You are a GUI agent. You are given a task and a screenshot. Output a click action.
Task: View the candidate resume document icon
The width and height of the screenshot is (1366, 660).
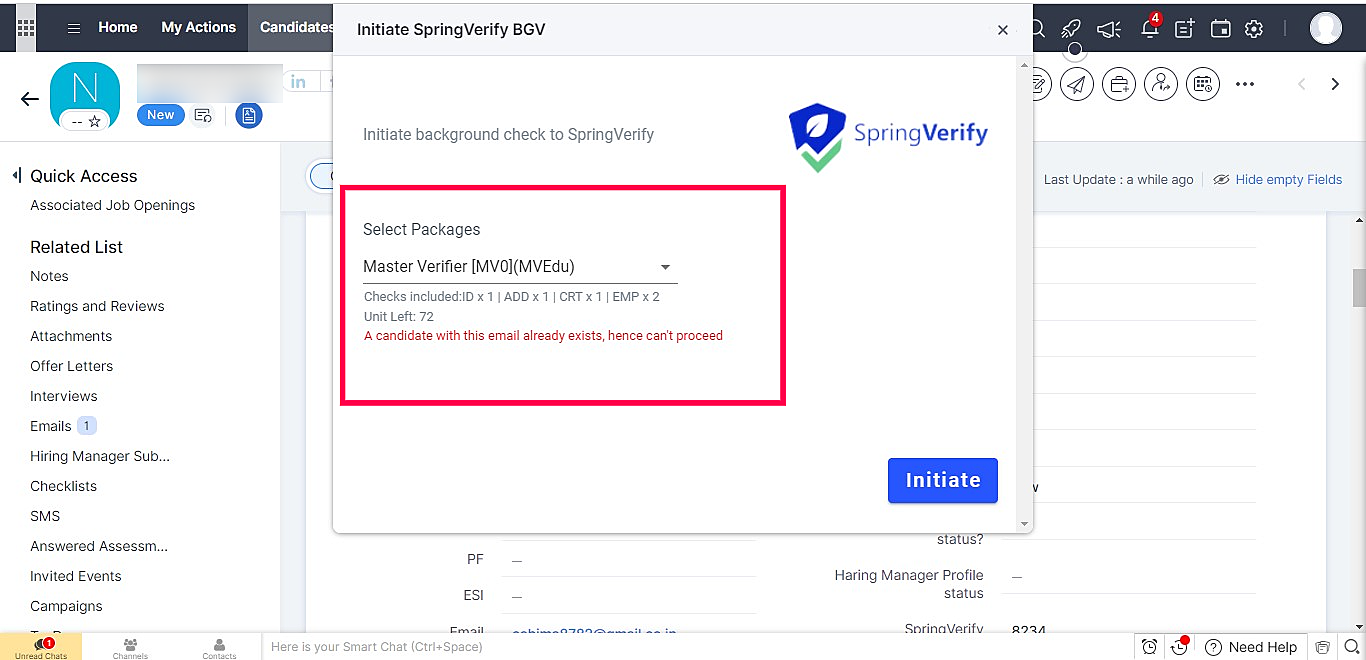pyautogui.click(x=249, y=116)
